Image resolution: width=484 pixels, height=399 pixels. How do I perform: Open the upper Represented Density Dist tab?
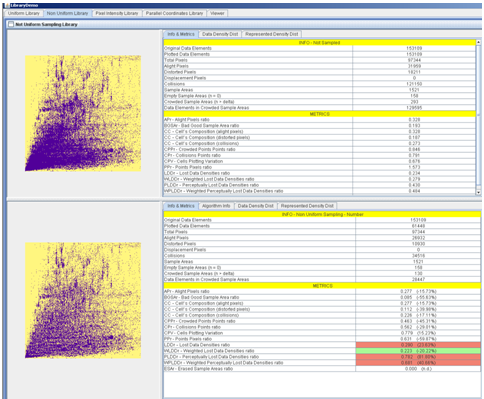click(x=272, y=34)
